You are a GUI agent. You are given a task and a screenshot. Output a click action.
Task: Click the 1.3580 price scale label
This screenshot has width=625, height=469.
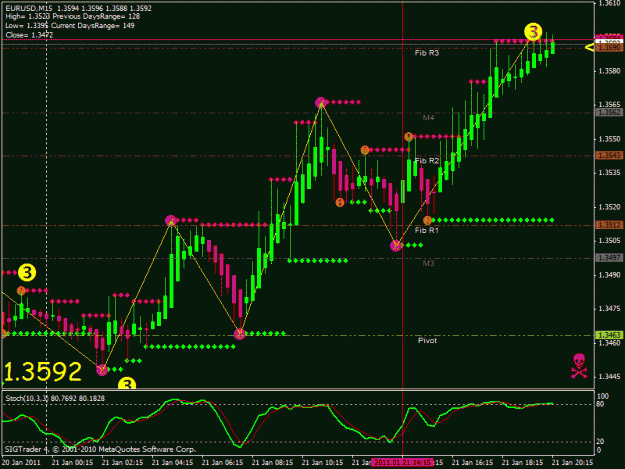pos(609,71)
